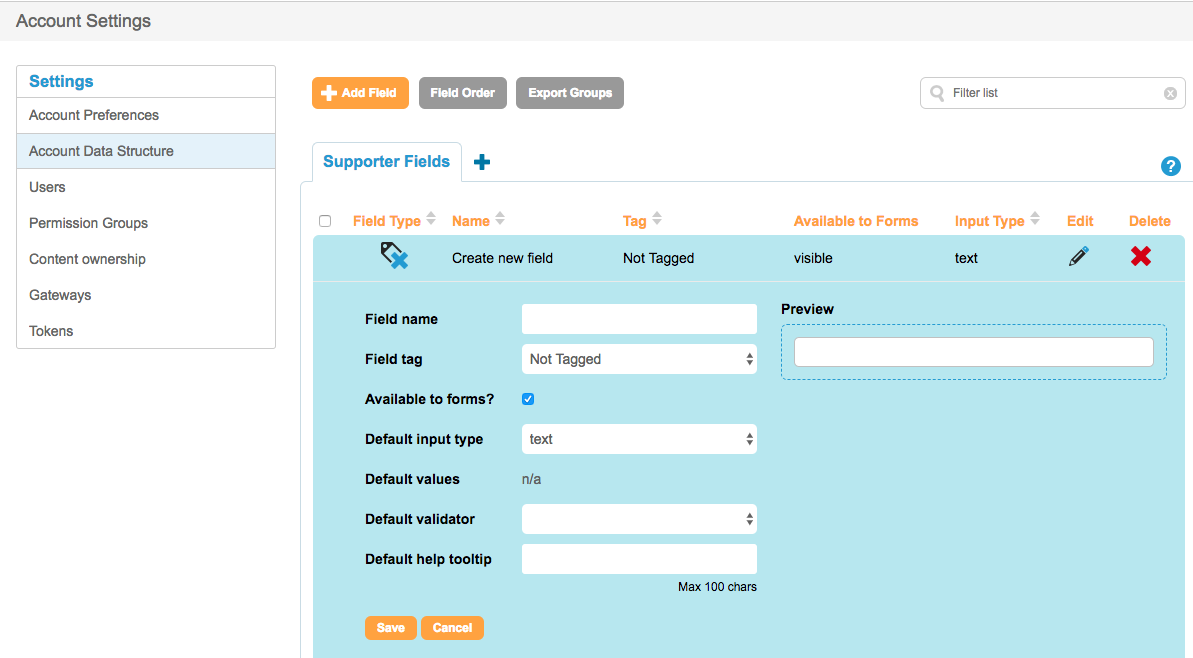Sort by Name column arrows

pos(500,220)
